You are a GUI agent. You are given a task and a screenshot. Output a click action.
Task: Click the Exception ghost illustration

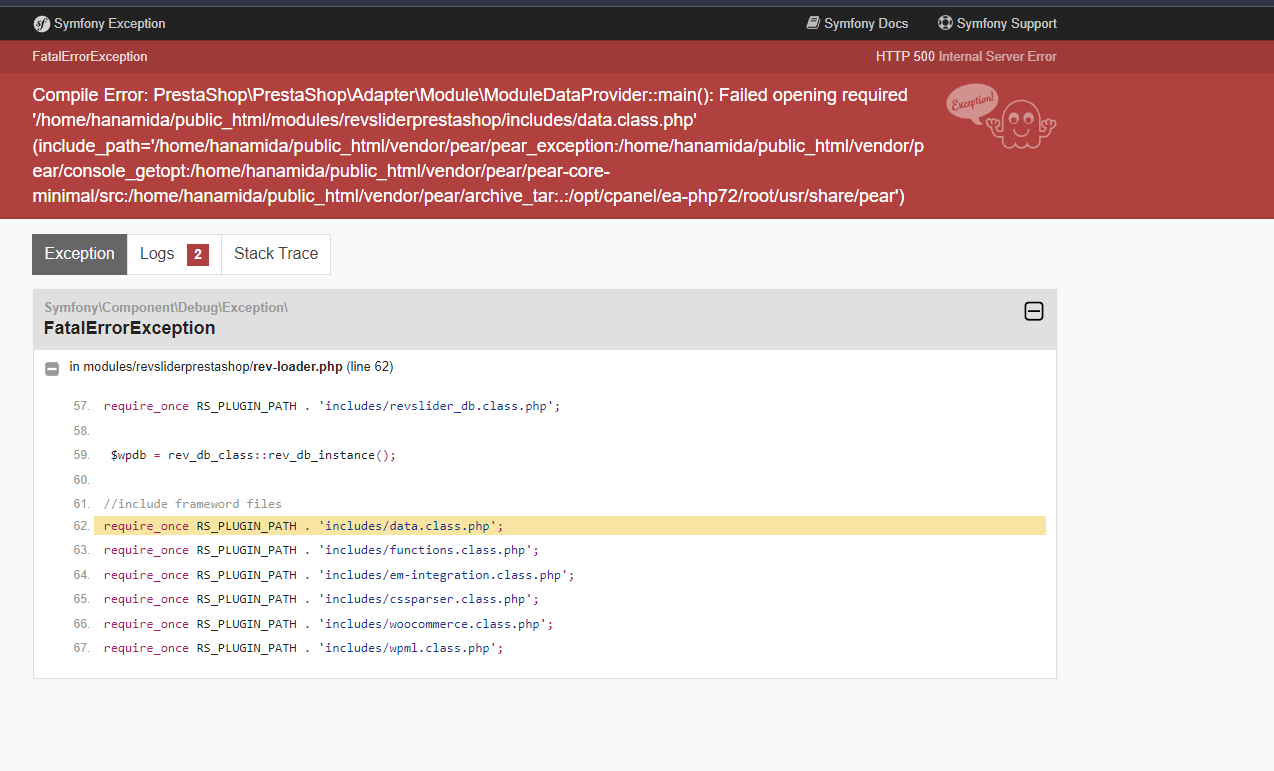(x=1001, y=116)
